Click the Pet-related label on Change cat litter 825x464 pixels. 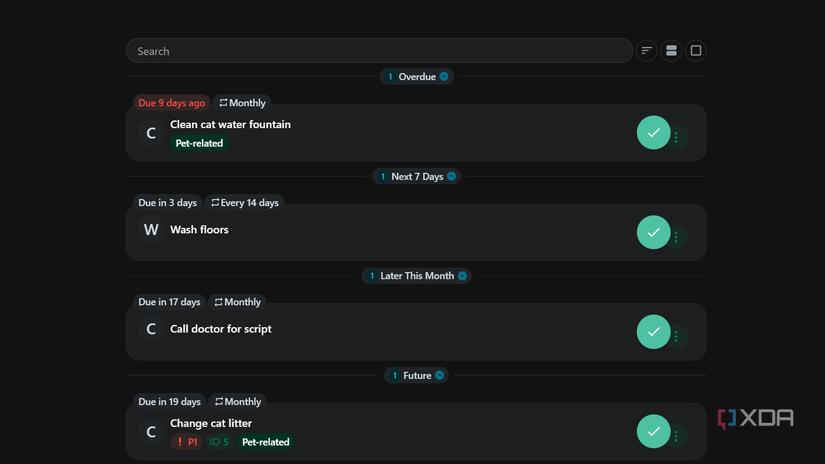click(x=266, y=442)
